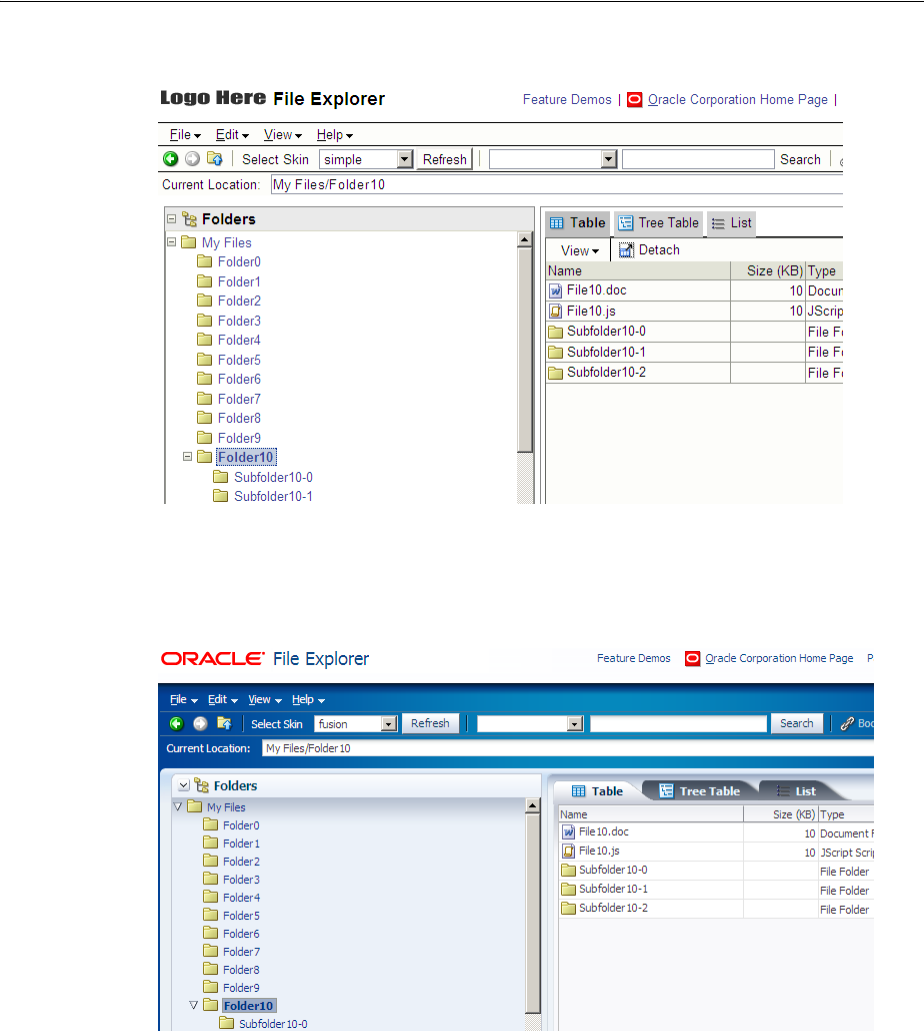Open the Select Skin dropdown showing fusion

click(389, 724)
